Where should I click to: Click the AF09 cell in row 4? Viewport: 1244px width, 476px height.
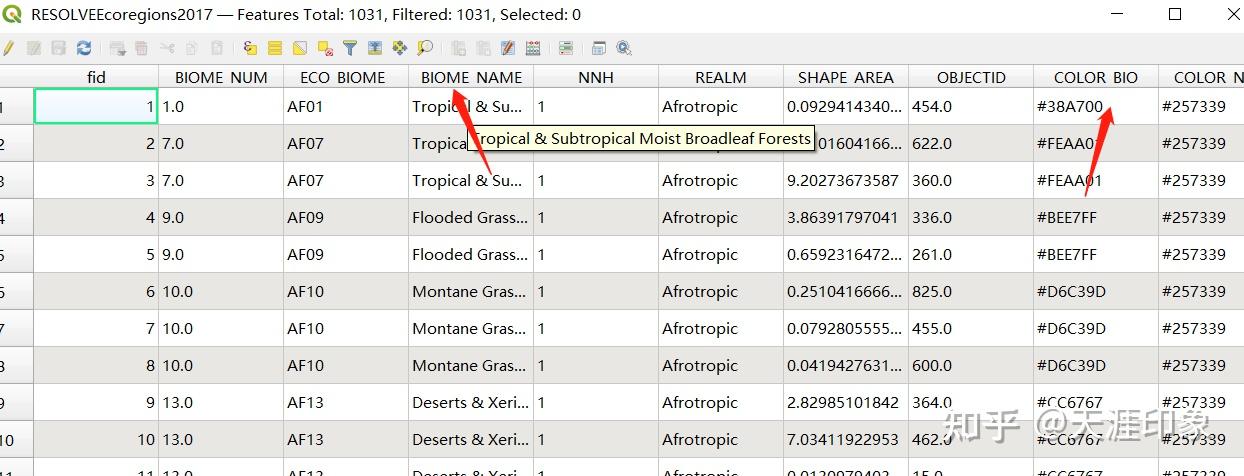pos(345,217)
